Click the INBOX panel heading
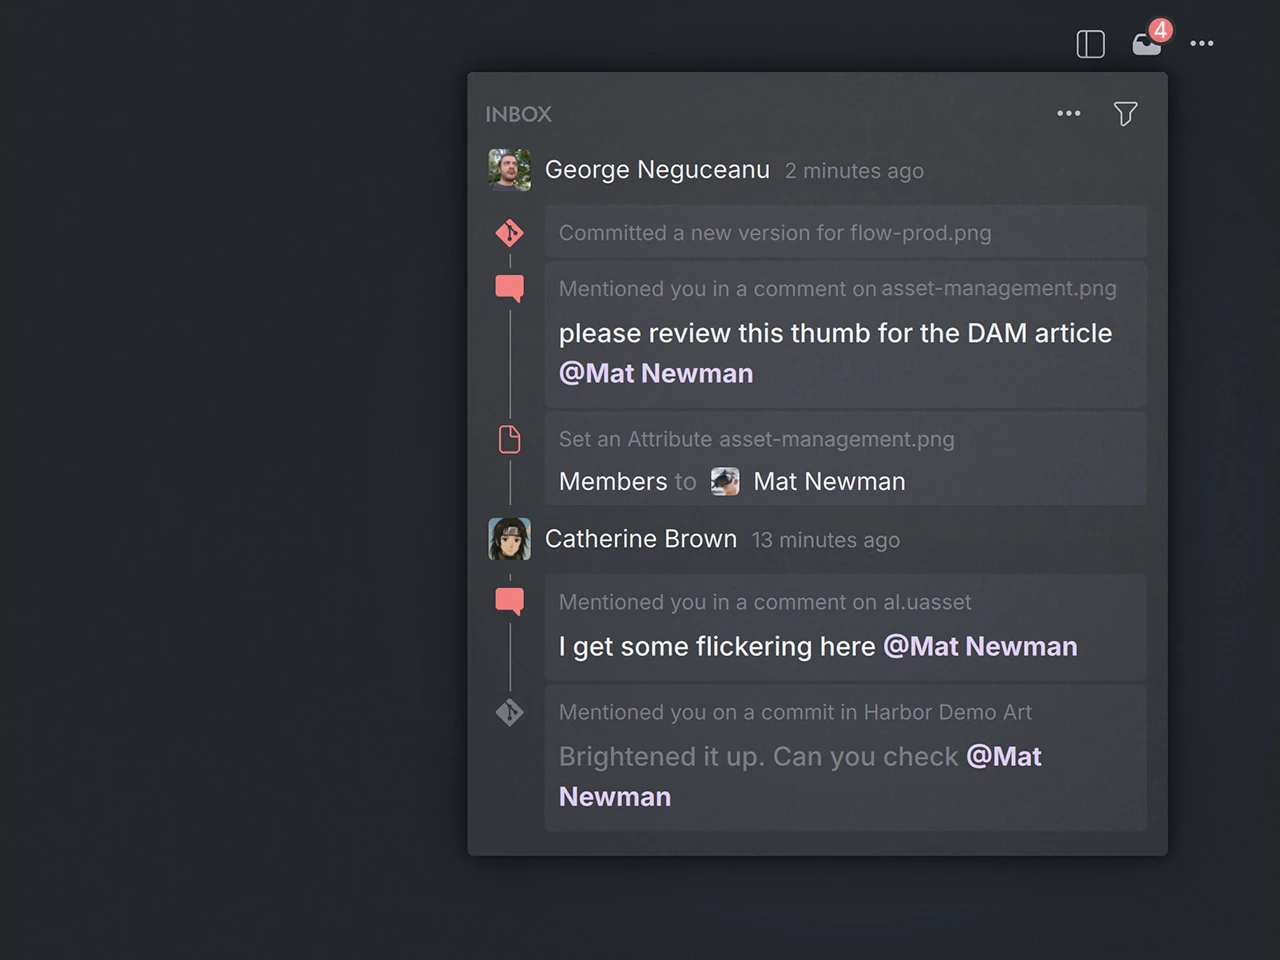This screenshot has height=960, width=1280. coord(518,114)
